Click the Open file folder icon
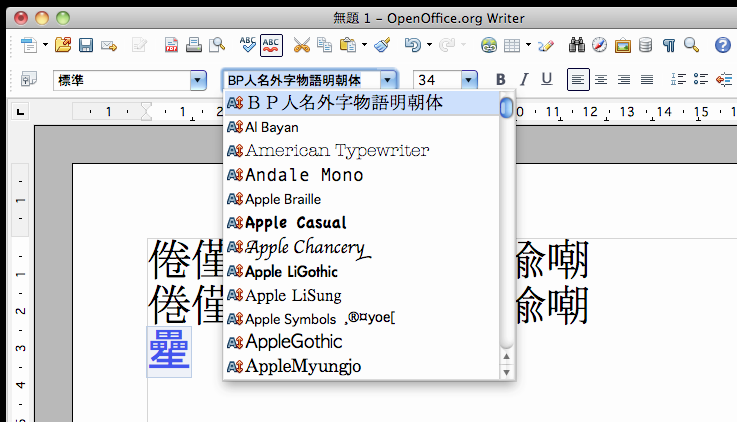Image resolution: width=737 pixels, height=422 pixels. (x=63, y=45)
